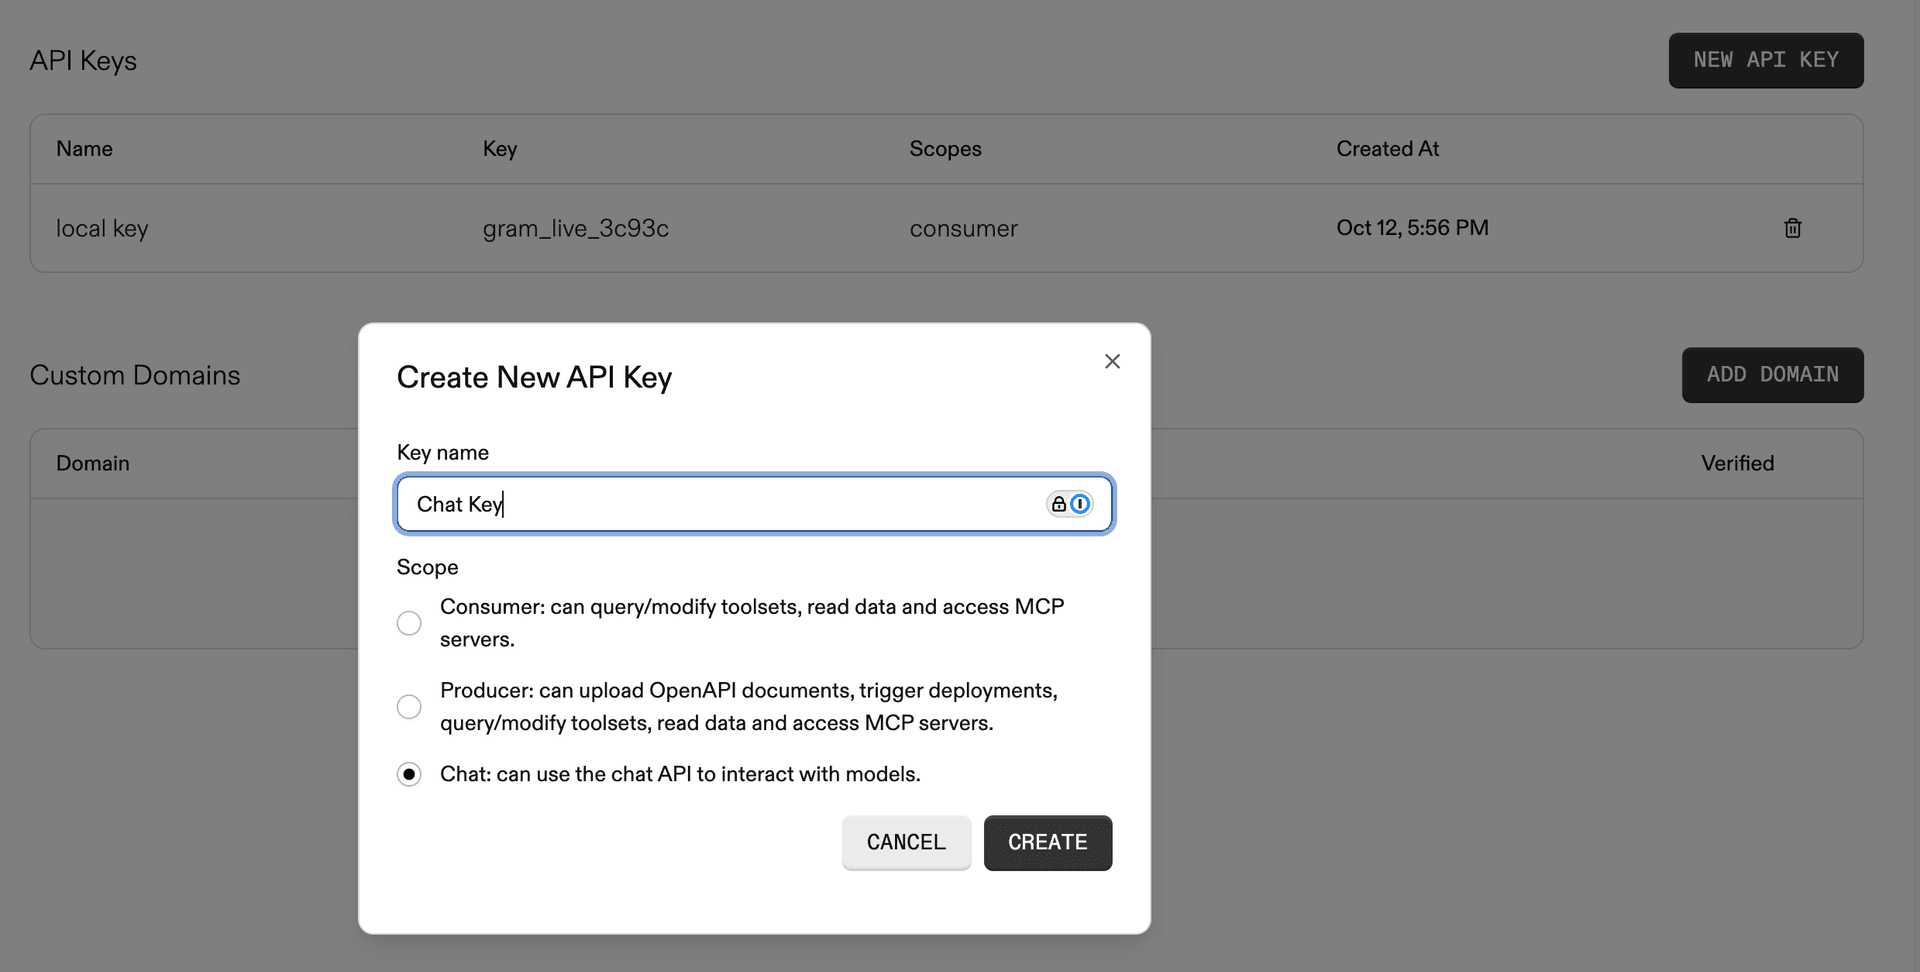1920x972 pixels.
Task: Cancel creating the API key
Action: point(906,843)
